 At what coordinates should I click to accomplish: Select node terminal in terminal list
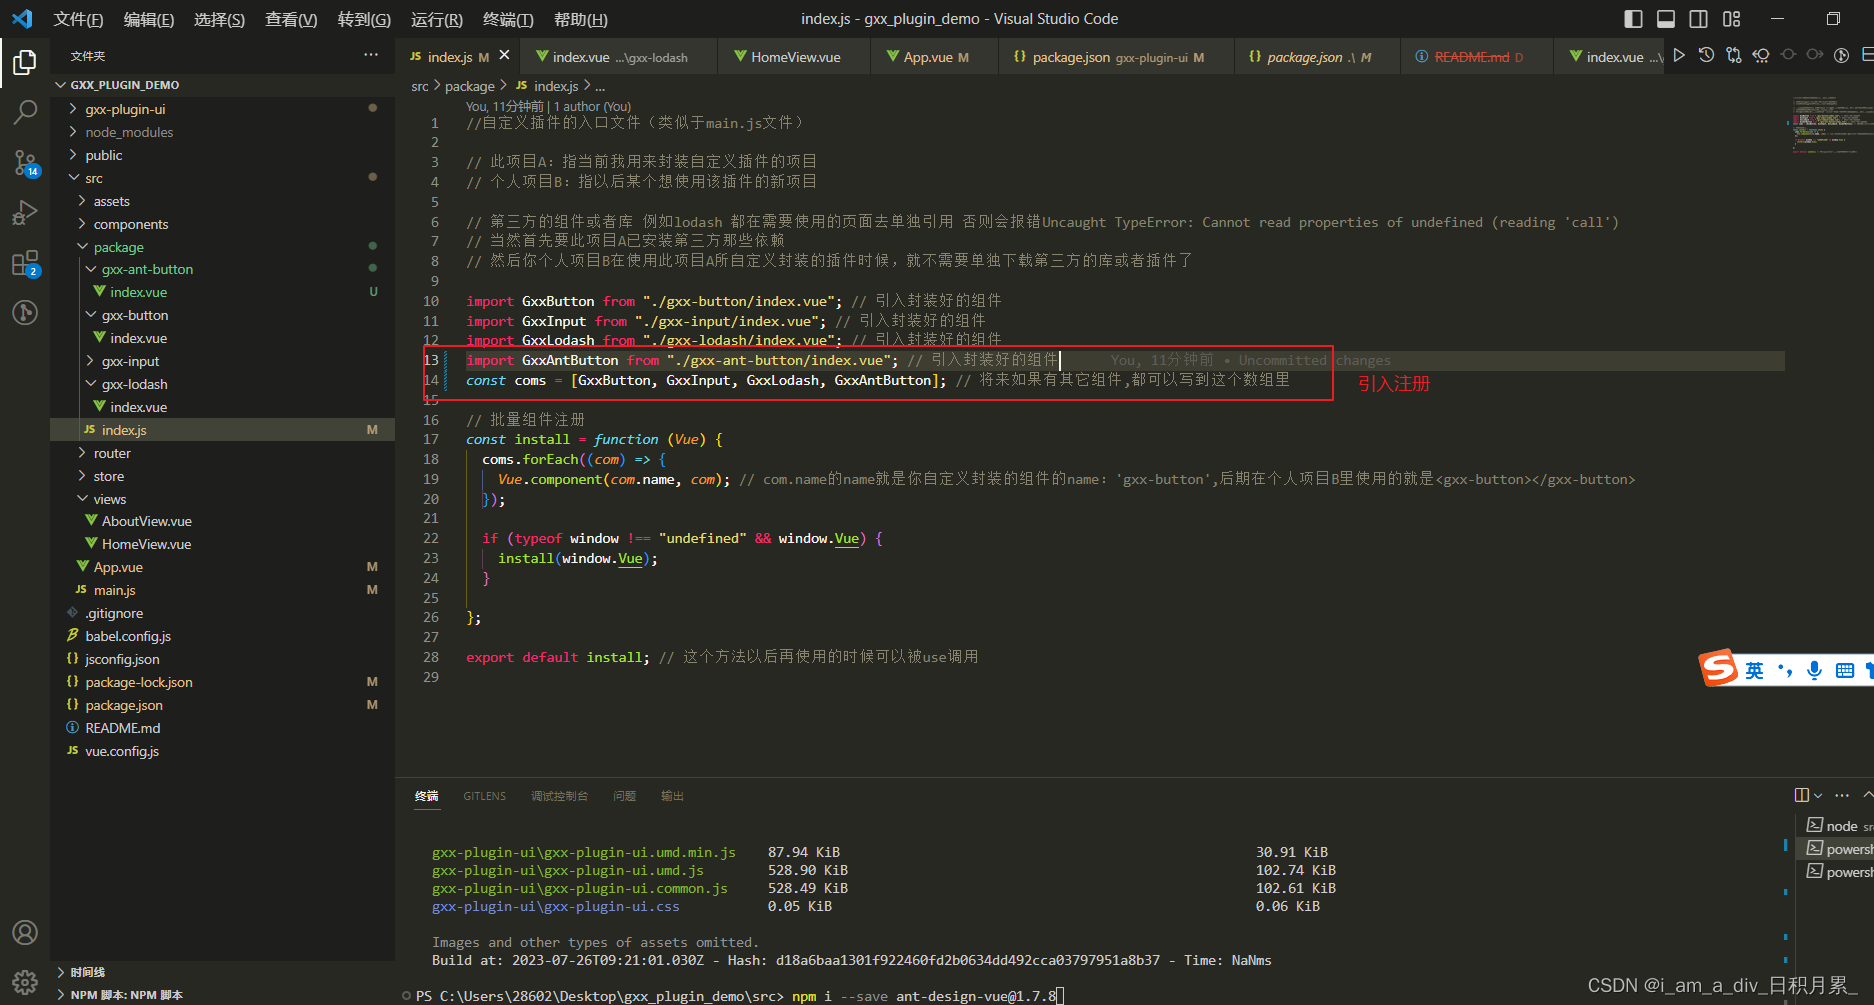click(x=1835, y=826)
